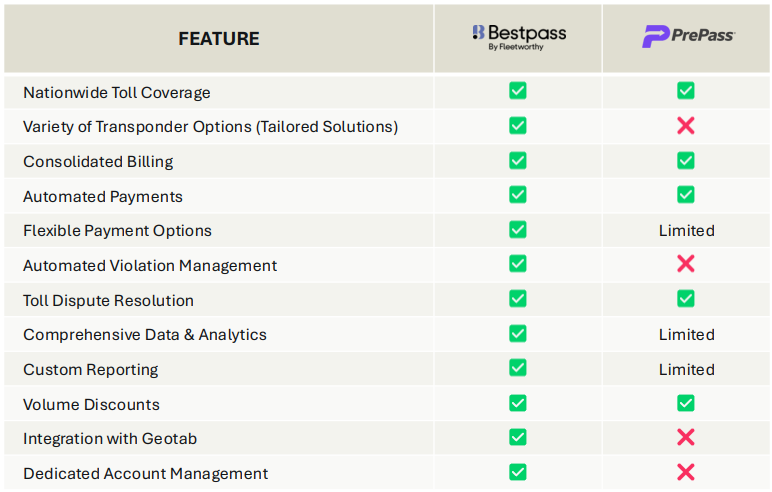772x492 pixels.
Task: Click PrePass checkmark for Nationwide Toll Coverage
Action: (x=685, y=91)
